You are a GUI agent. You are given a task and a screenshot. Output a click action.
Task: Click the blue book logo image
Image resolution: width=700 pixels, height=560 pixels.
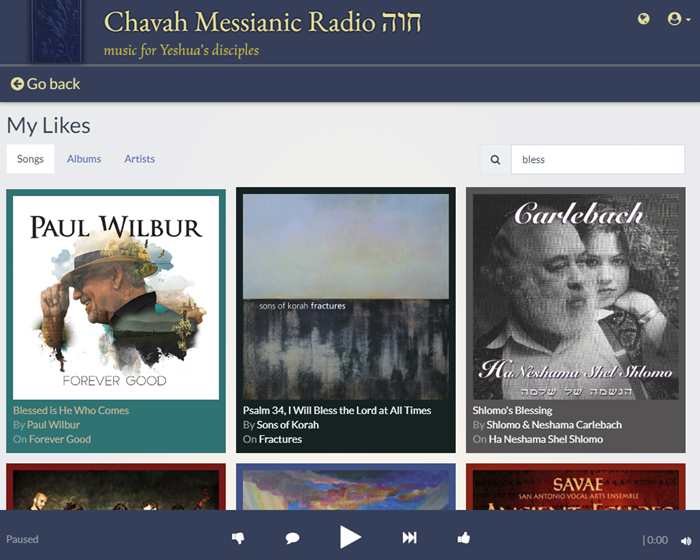[57, 31]
